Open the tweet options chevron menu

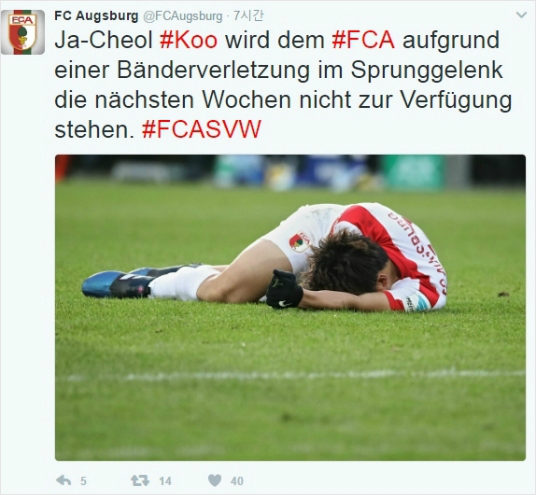point(522,15)
